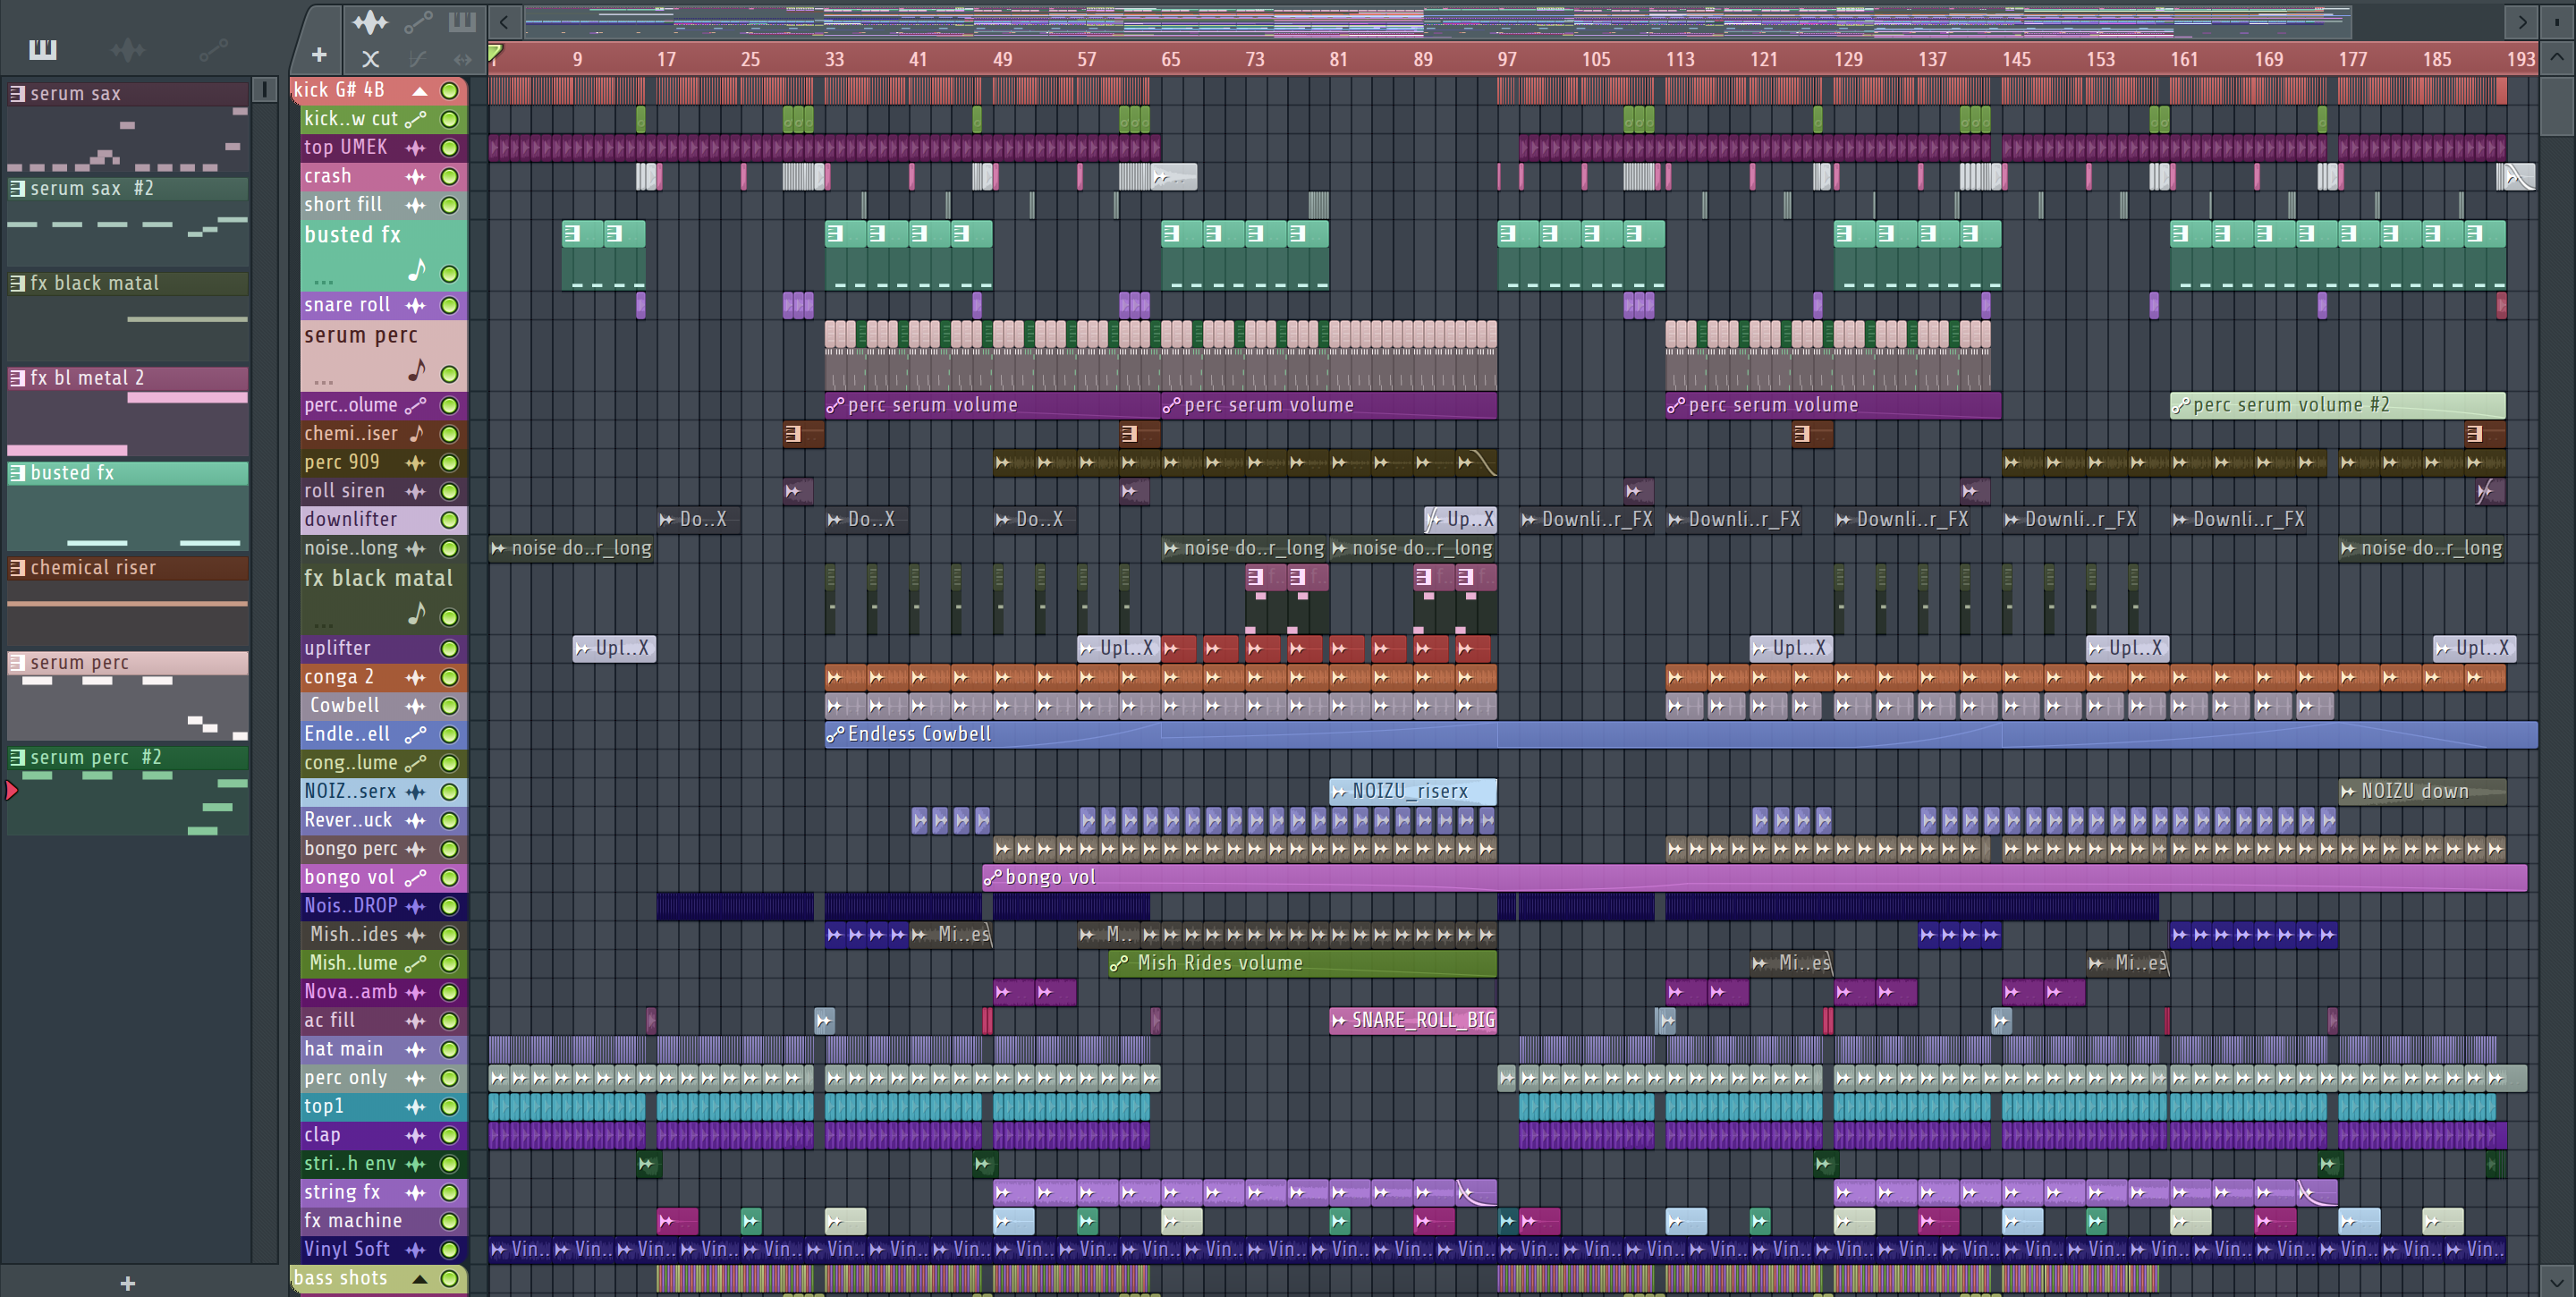Select the SNARE_ROLL_BIG audio clip
Screen dimensions: 2576x1297
[1412, 1020]
